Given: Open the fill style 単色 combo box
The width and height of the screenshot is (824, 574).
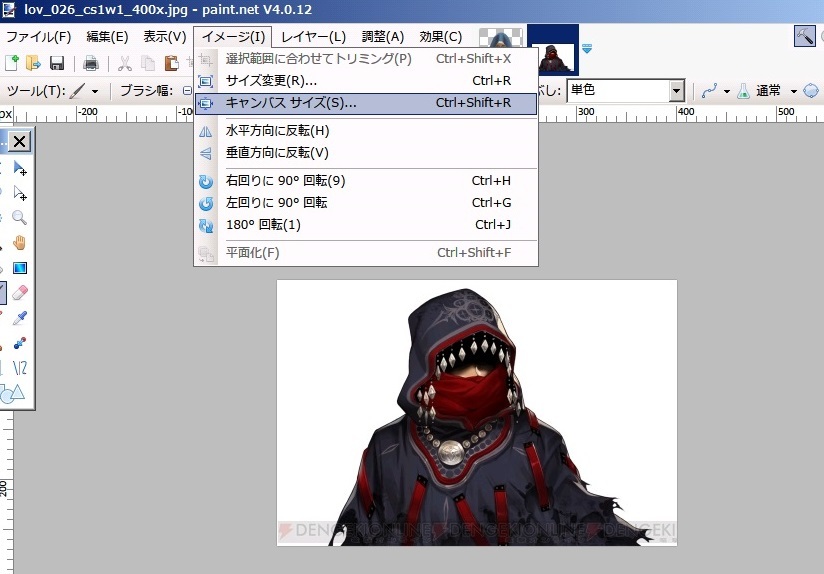Looking at the screenshot, I should coord(625,90).
